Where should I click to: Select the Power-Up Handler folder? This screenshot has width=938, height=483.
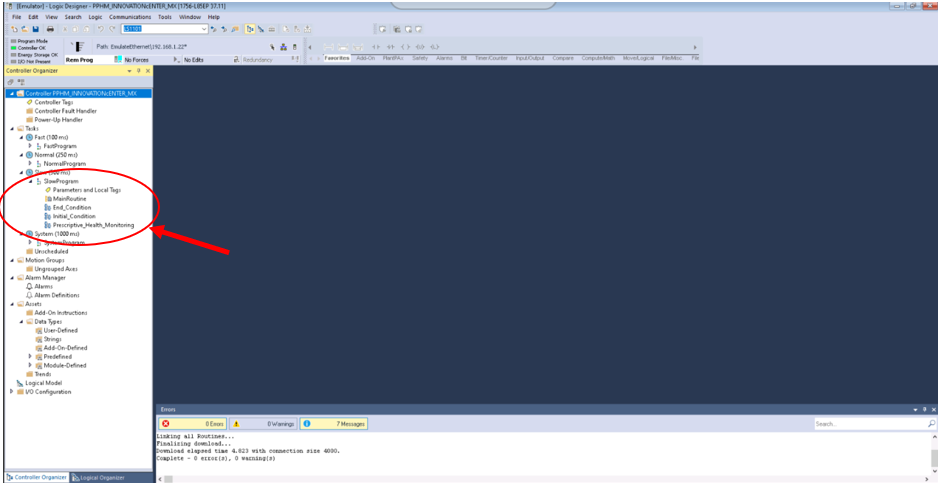point(59,120)
